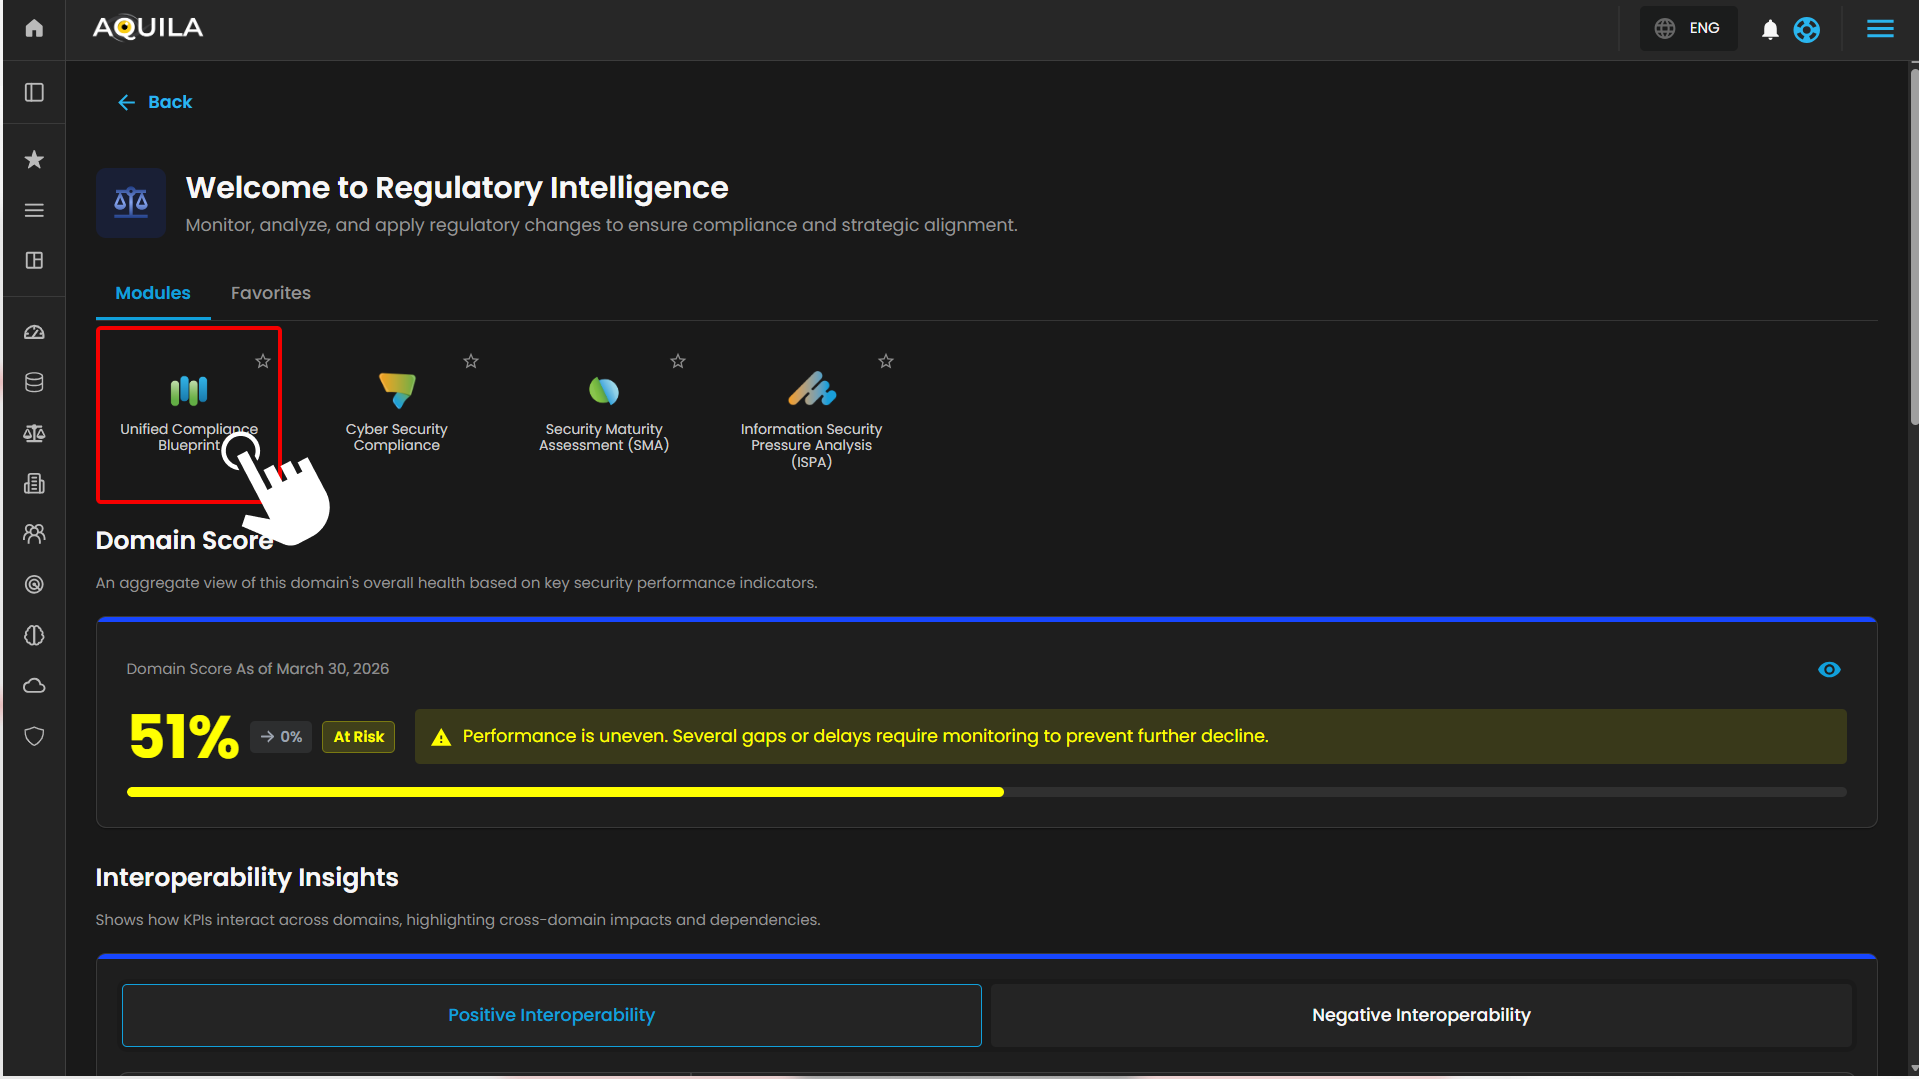Screen dimensions: 1919x1079
Task: Open the target icon in sidebar
Action: tap(34, 584)
